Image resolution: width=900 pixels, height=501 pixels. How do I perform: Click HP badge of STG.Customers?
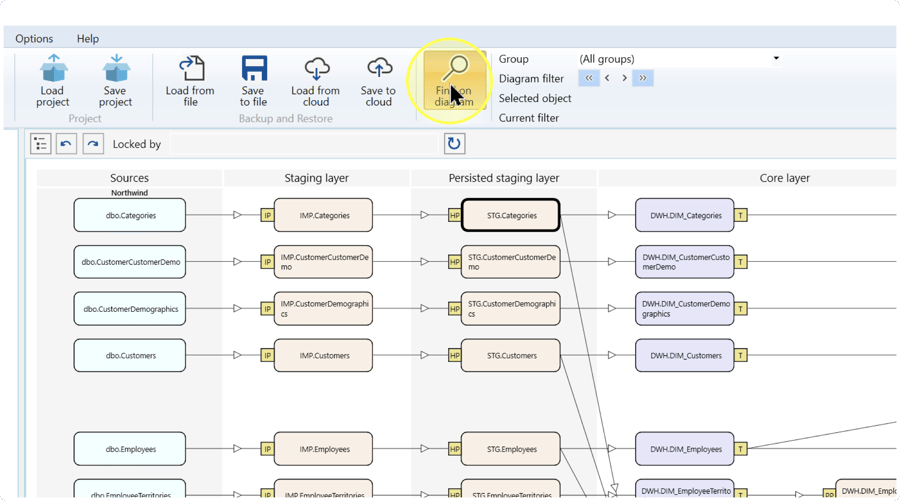[455, 355]
